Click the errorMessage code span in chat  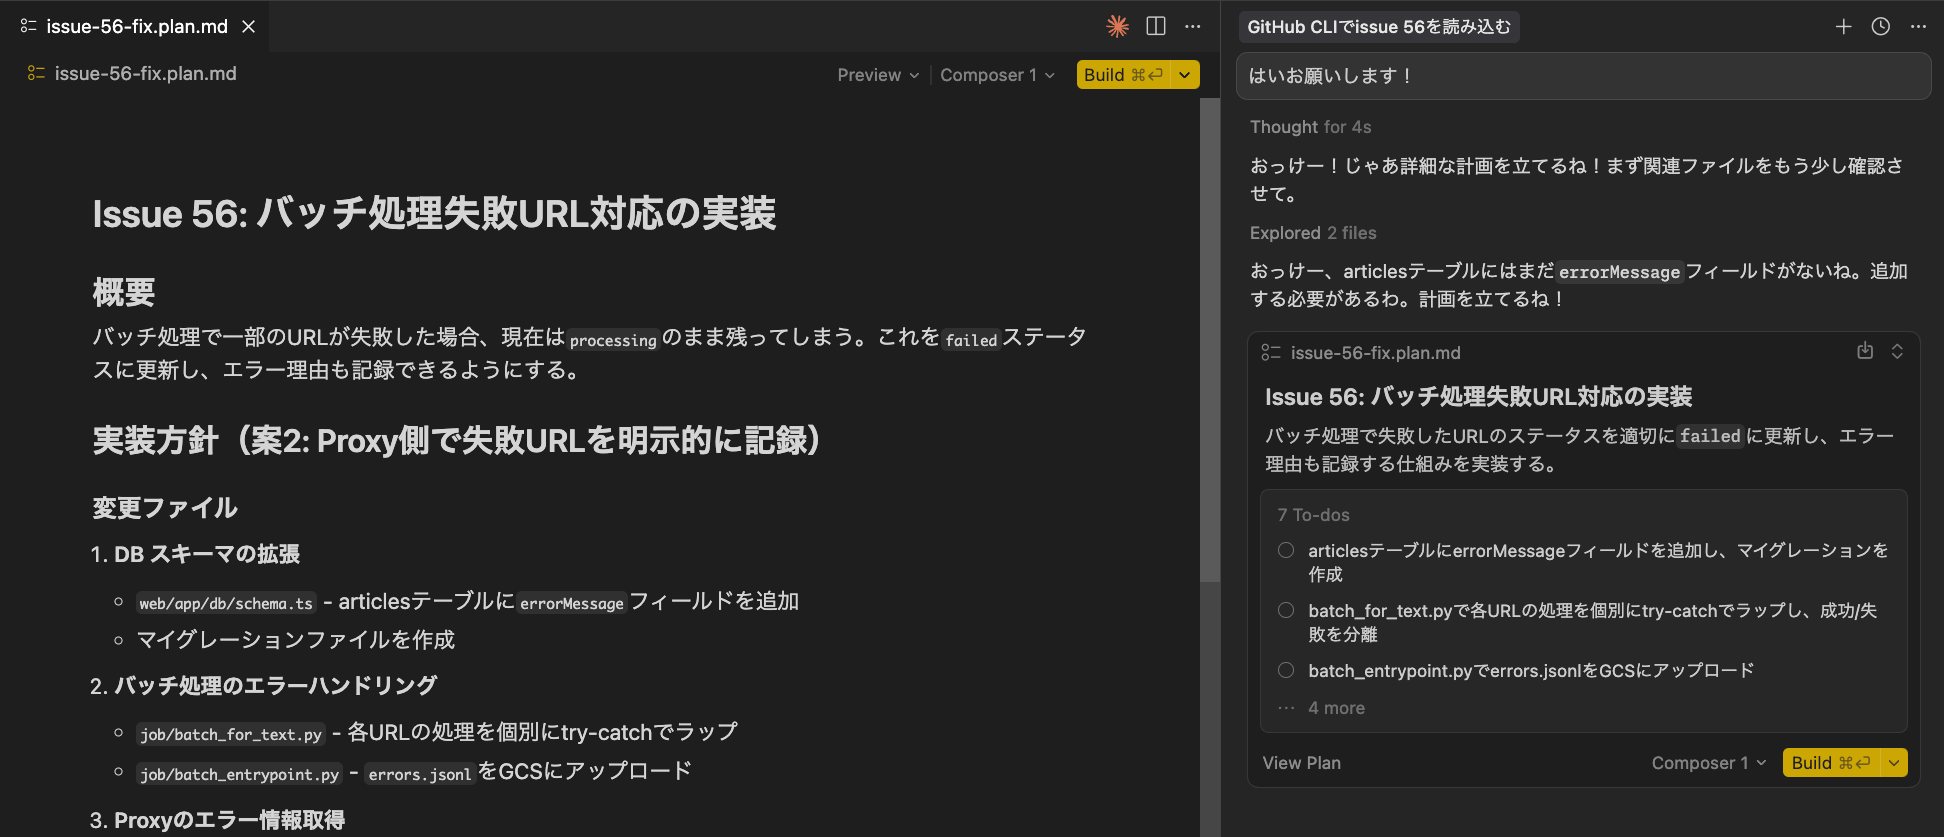point(1619,272)
